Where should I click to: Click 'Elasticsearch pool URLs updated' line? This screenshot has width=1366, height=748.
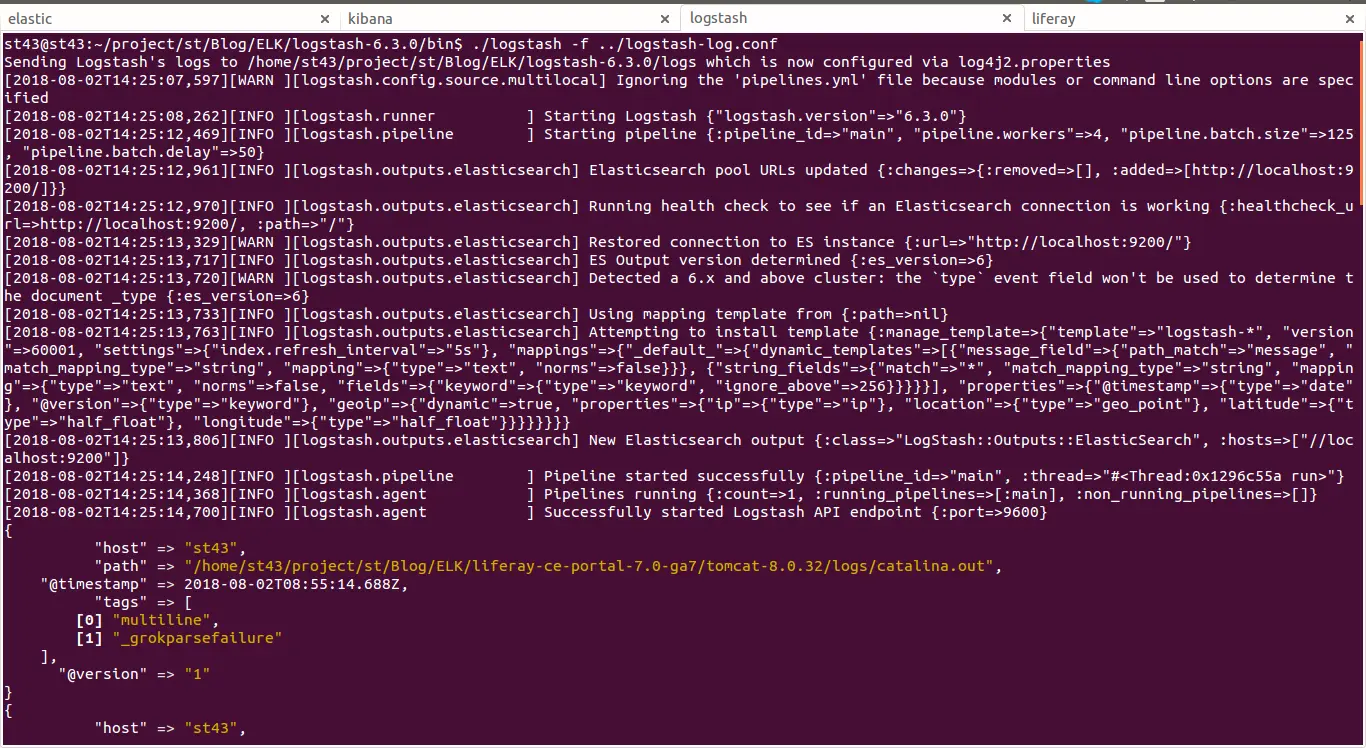679,179
